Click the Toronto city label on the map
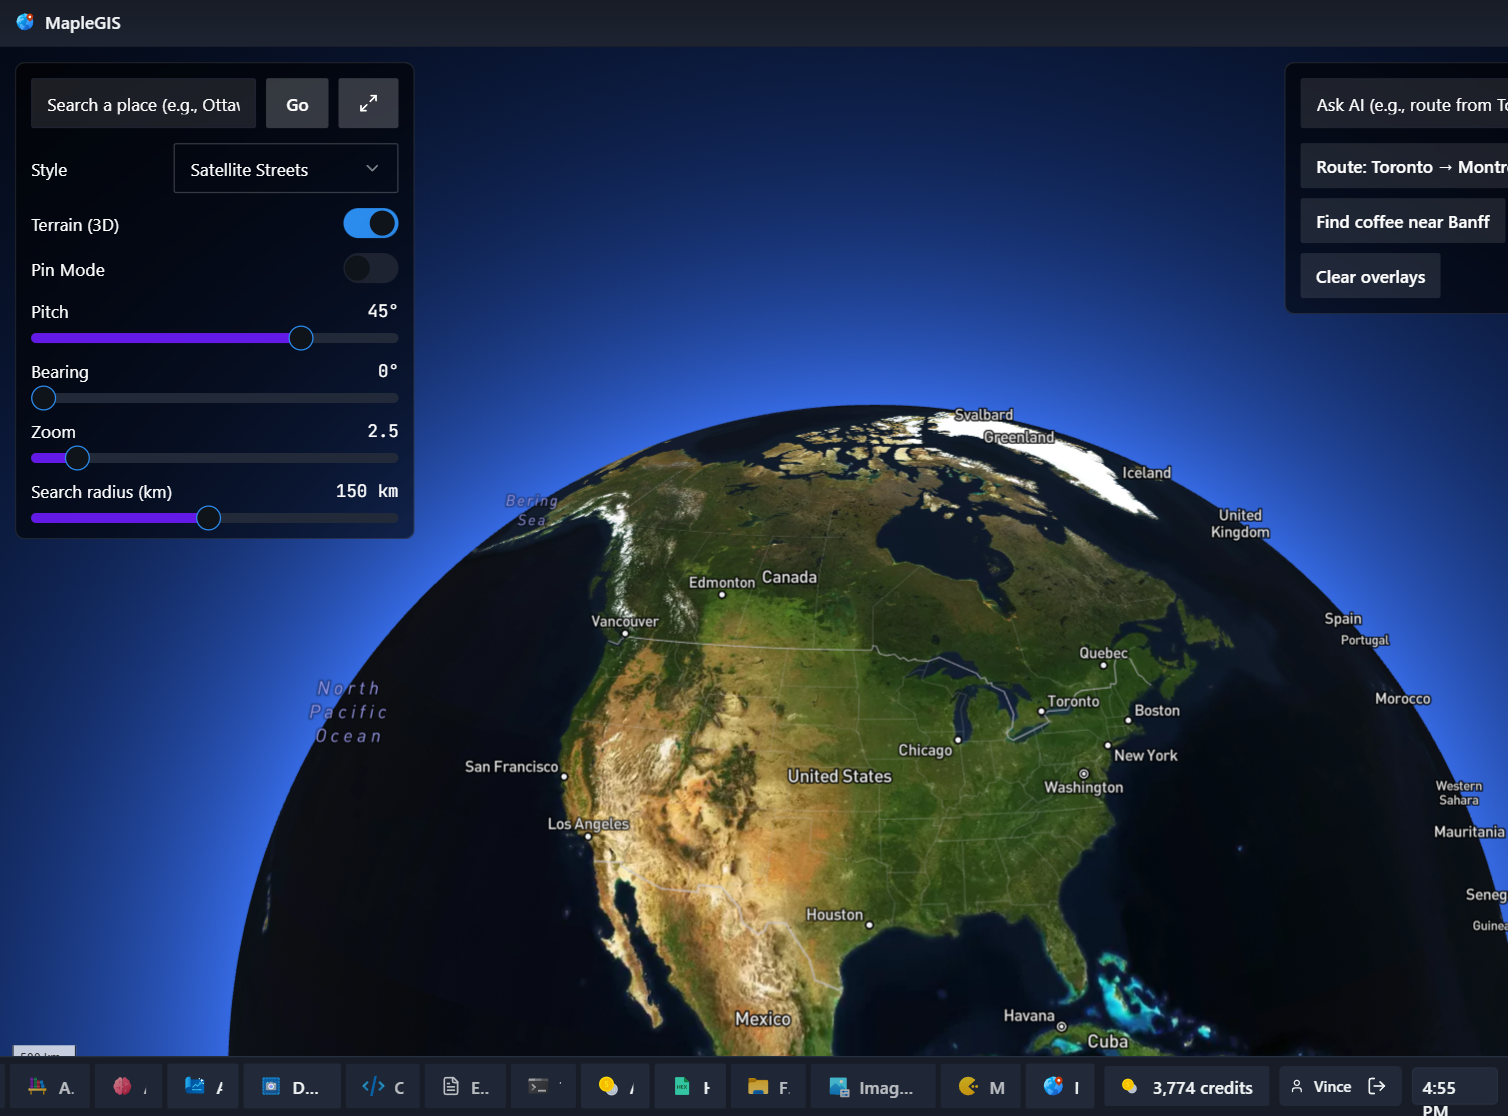This screenshot has width=1508, height=1116. [1073, 701]
